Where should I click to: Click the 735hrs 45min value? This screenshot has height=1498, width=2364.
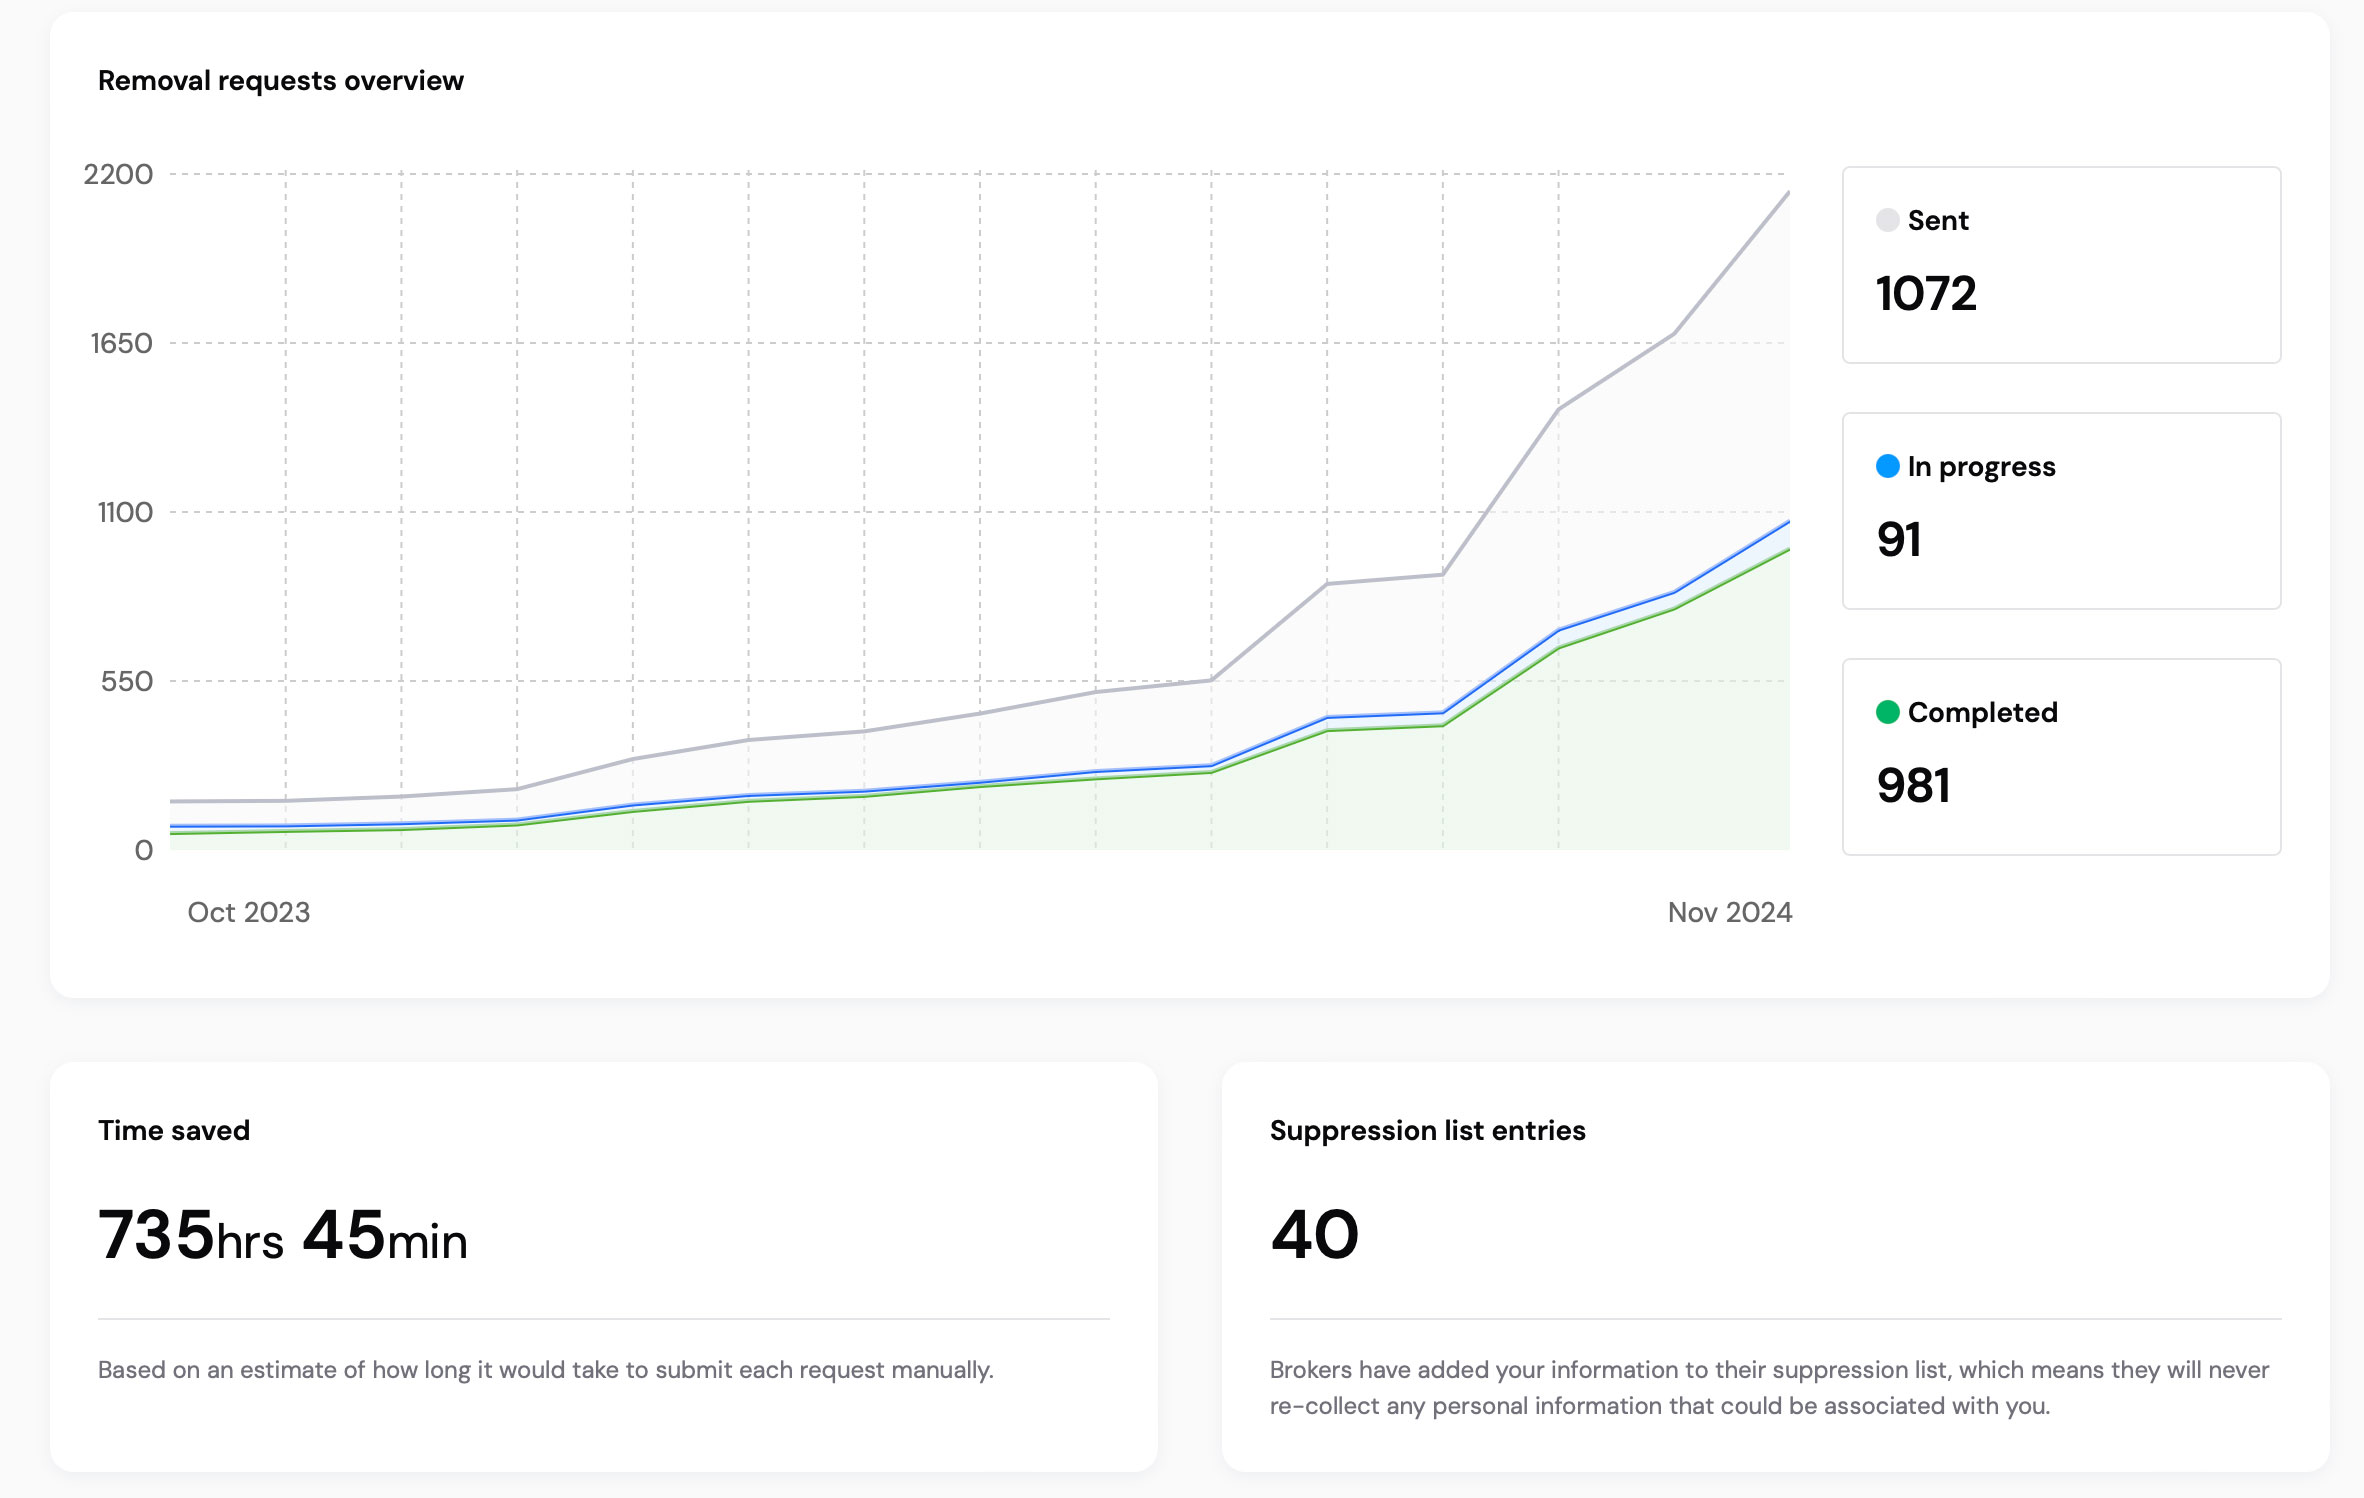click(x=283, y=1235)
